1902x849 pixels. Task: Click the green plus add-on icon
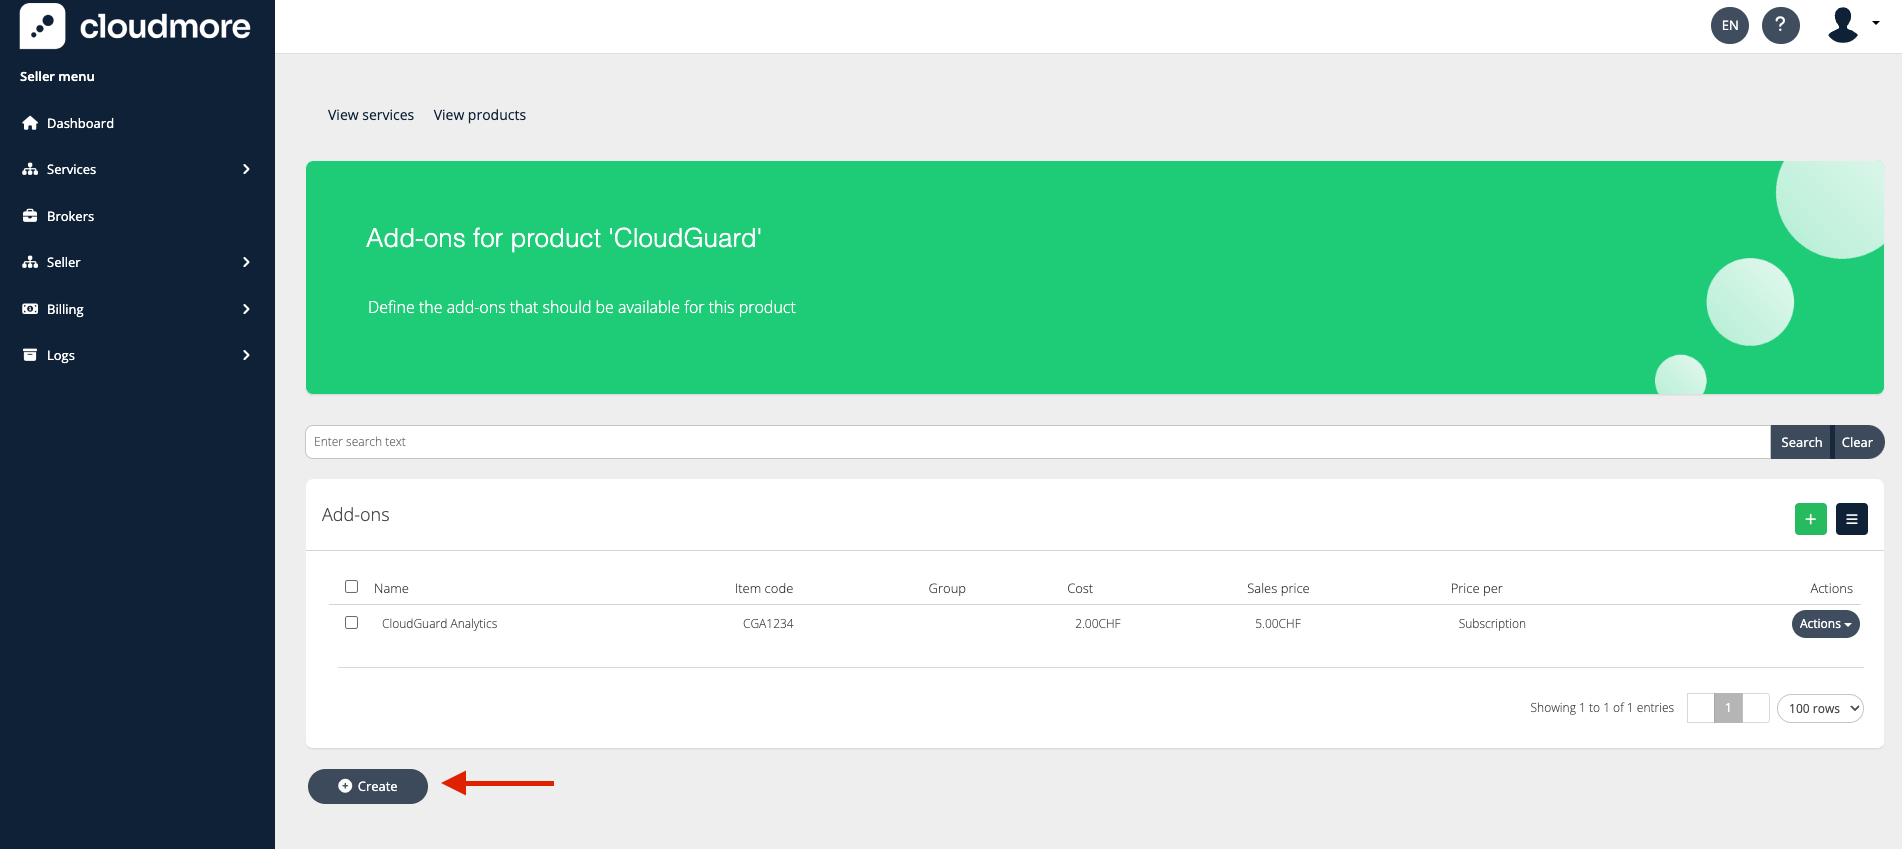[x=1810, y=519]
